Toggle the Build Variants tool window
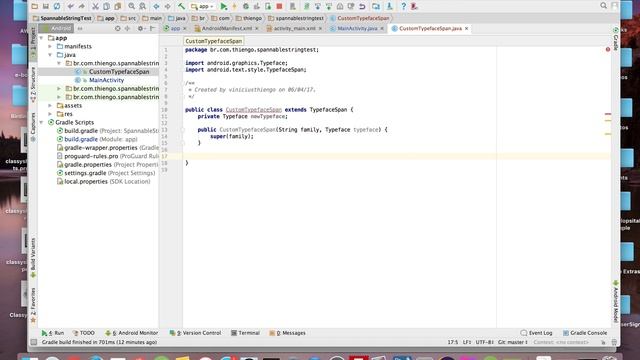 click(x=33, y=258)
